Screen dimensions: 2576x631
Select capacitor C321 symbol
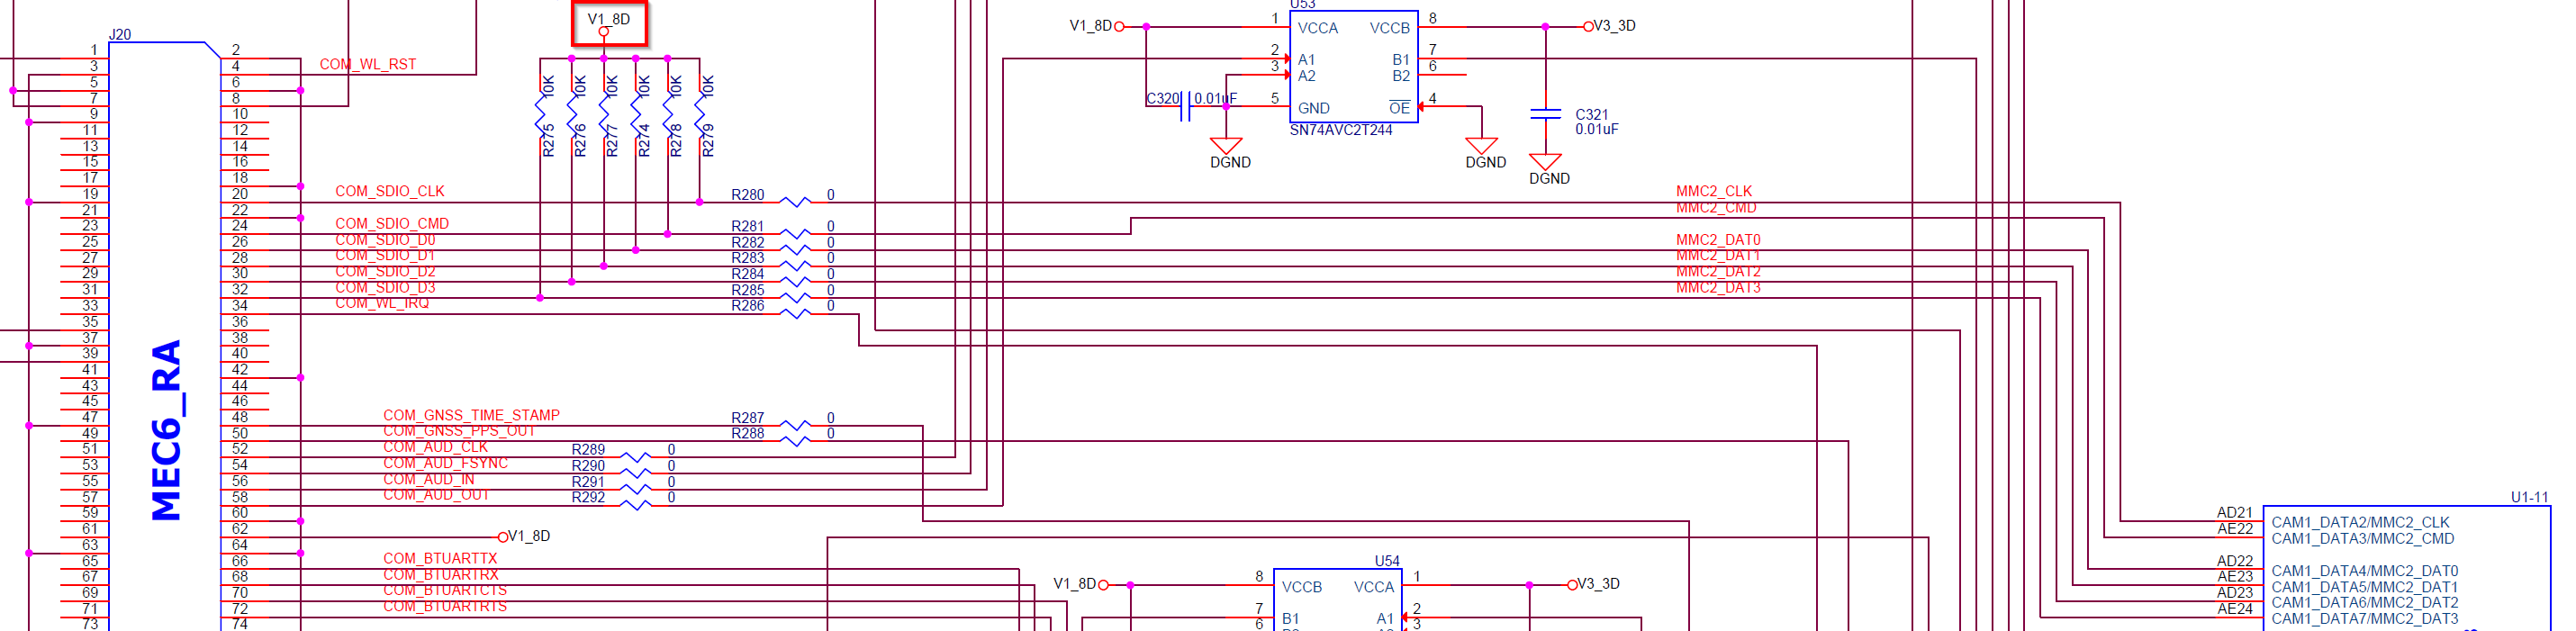click(x=1545, y=114)
